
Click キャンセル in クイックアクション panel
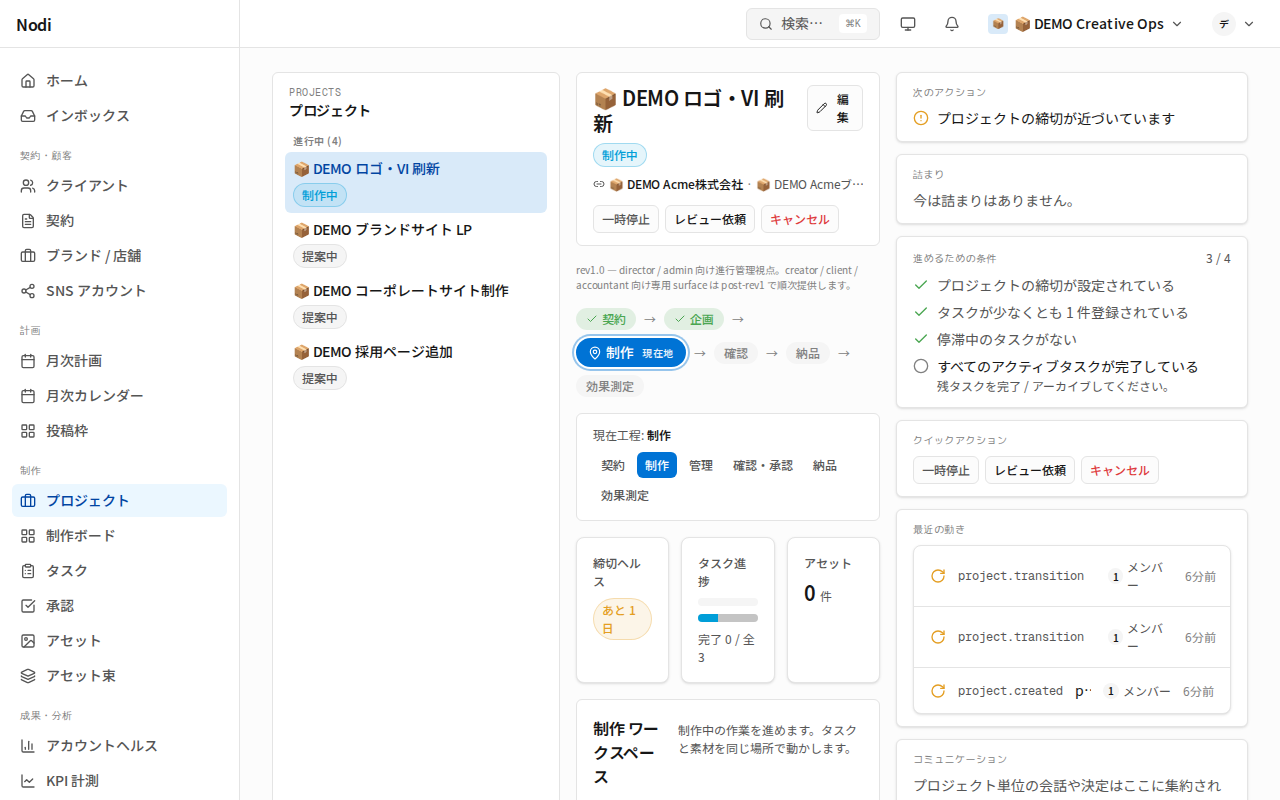(x=1120, y=470)
